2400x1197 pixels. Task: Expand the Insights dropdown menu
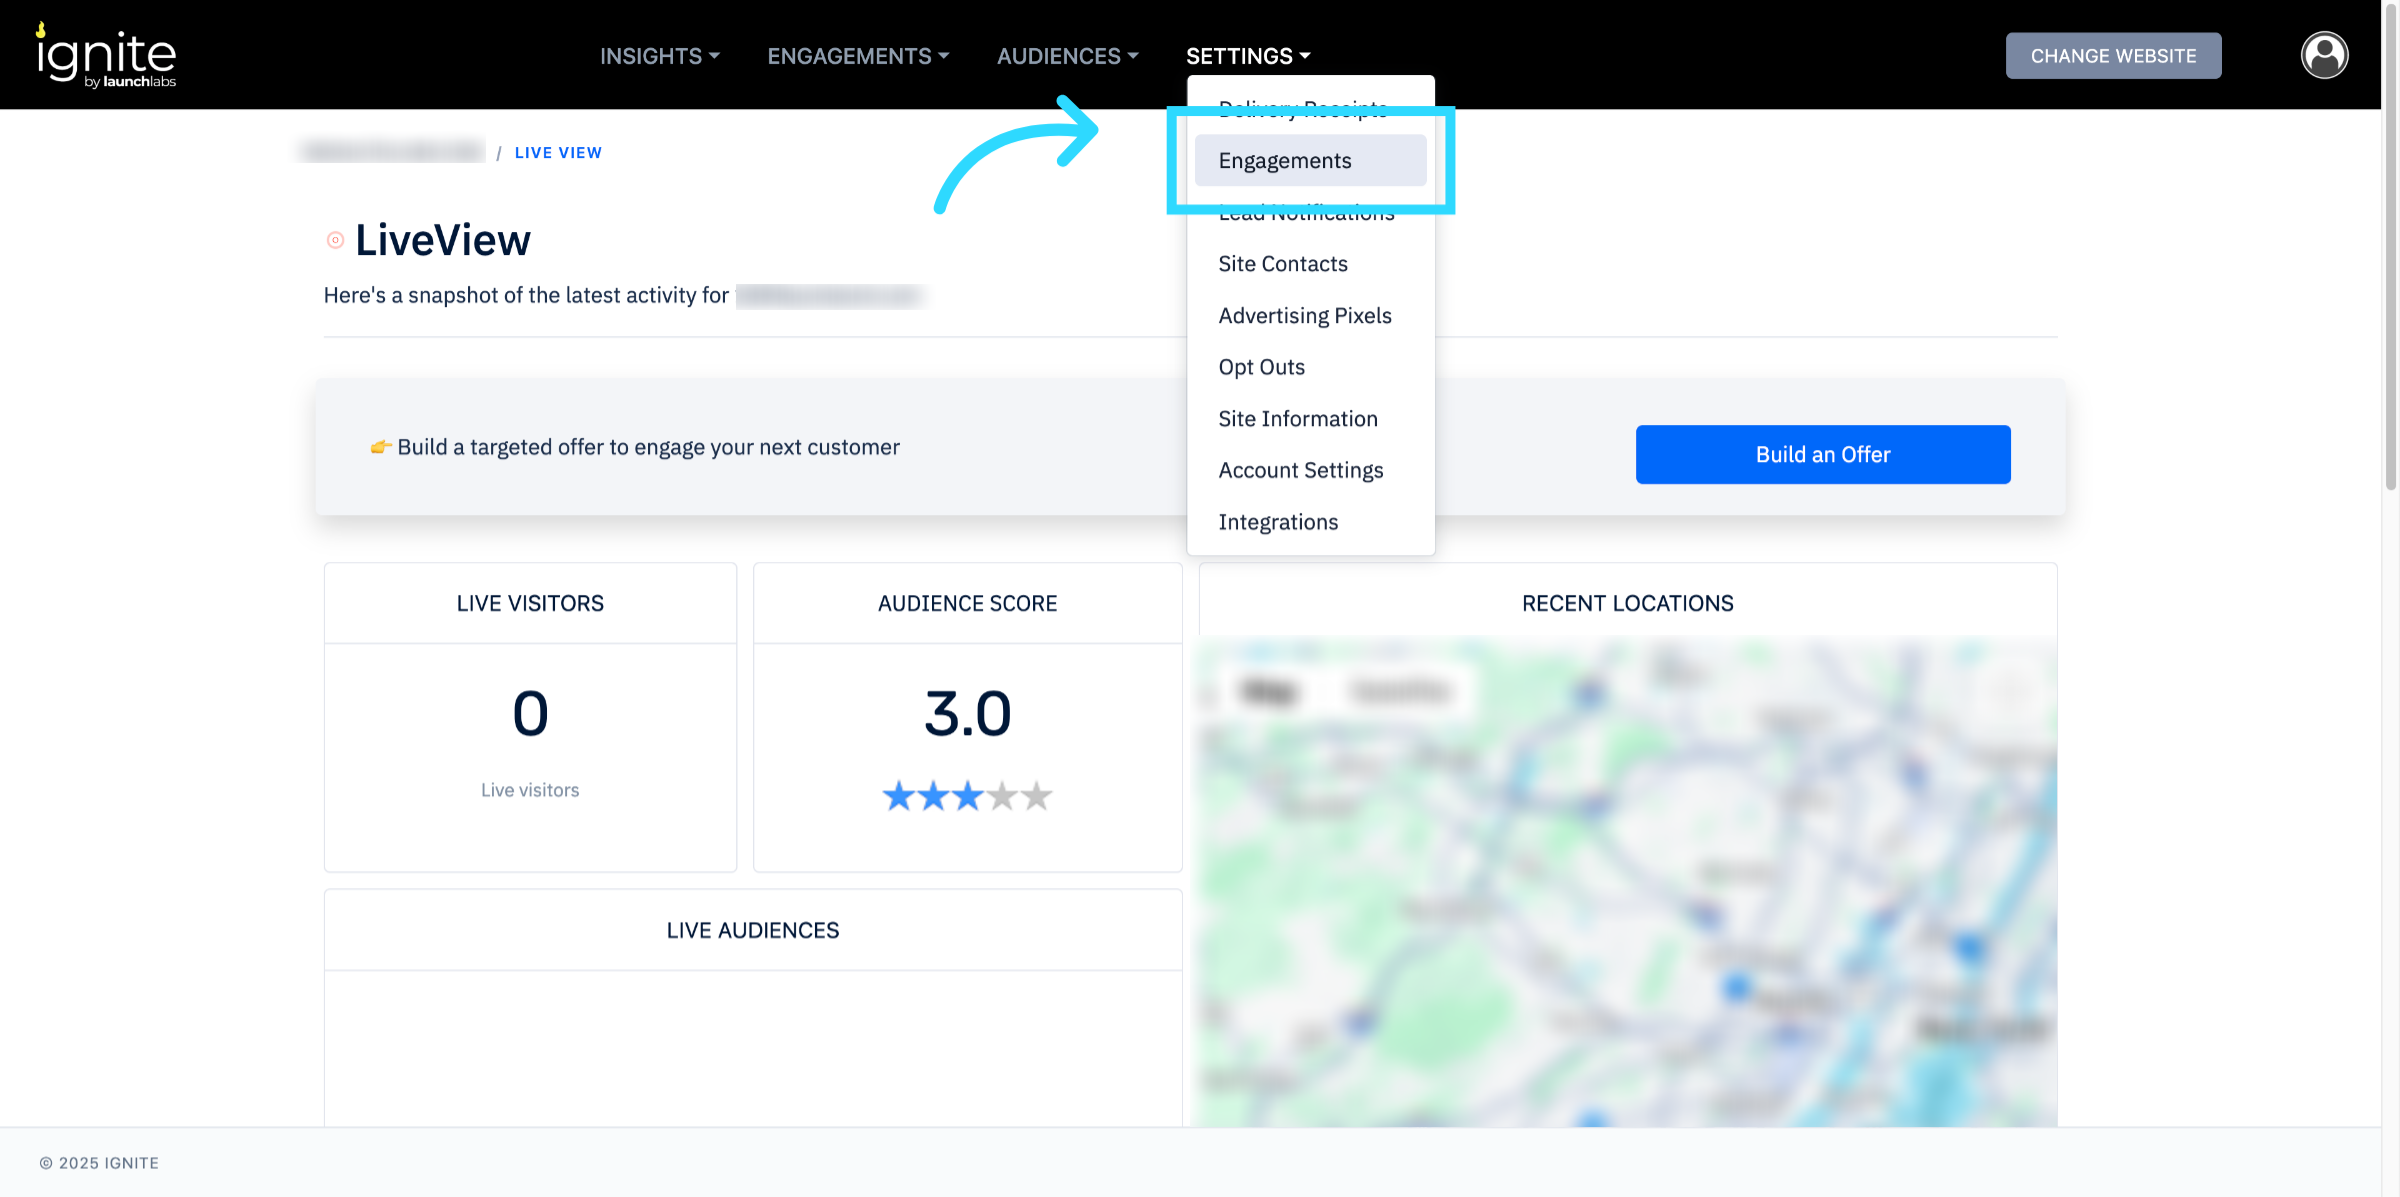tap(659, 56)
